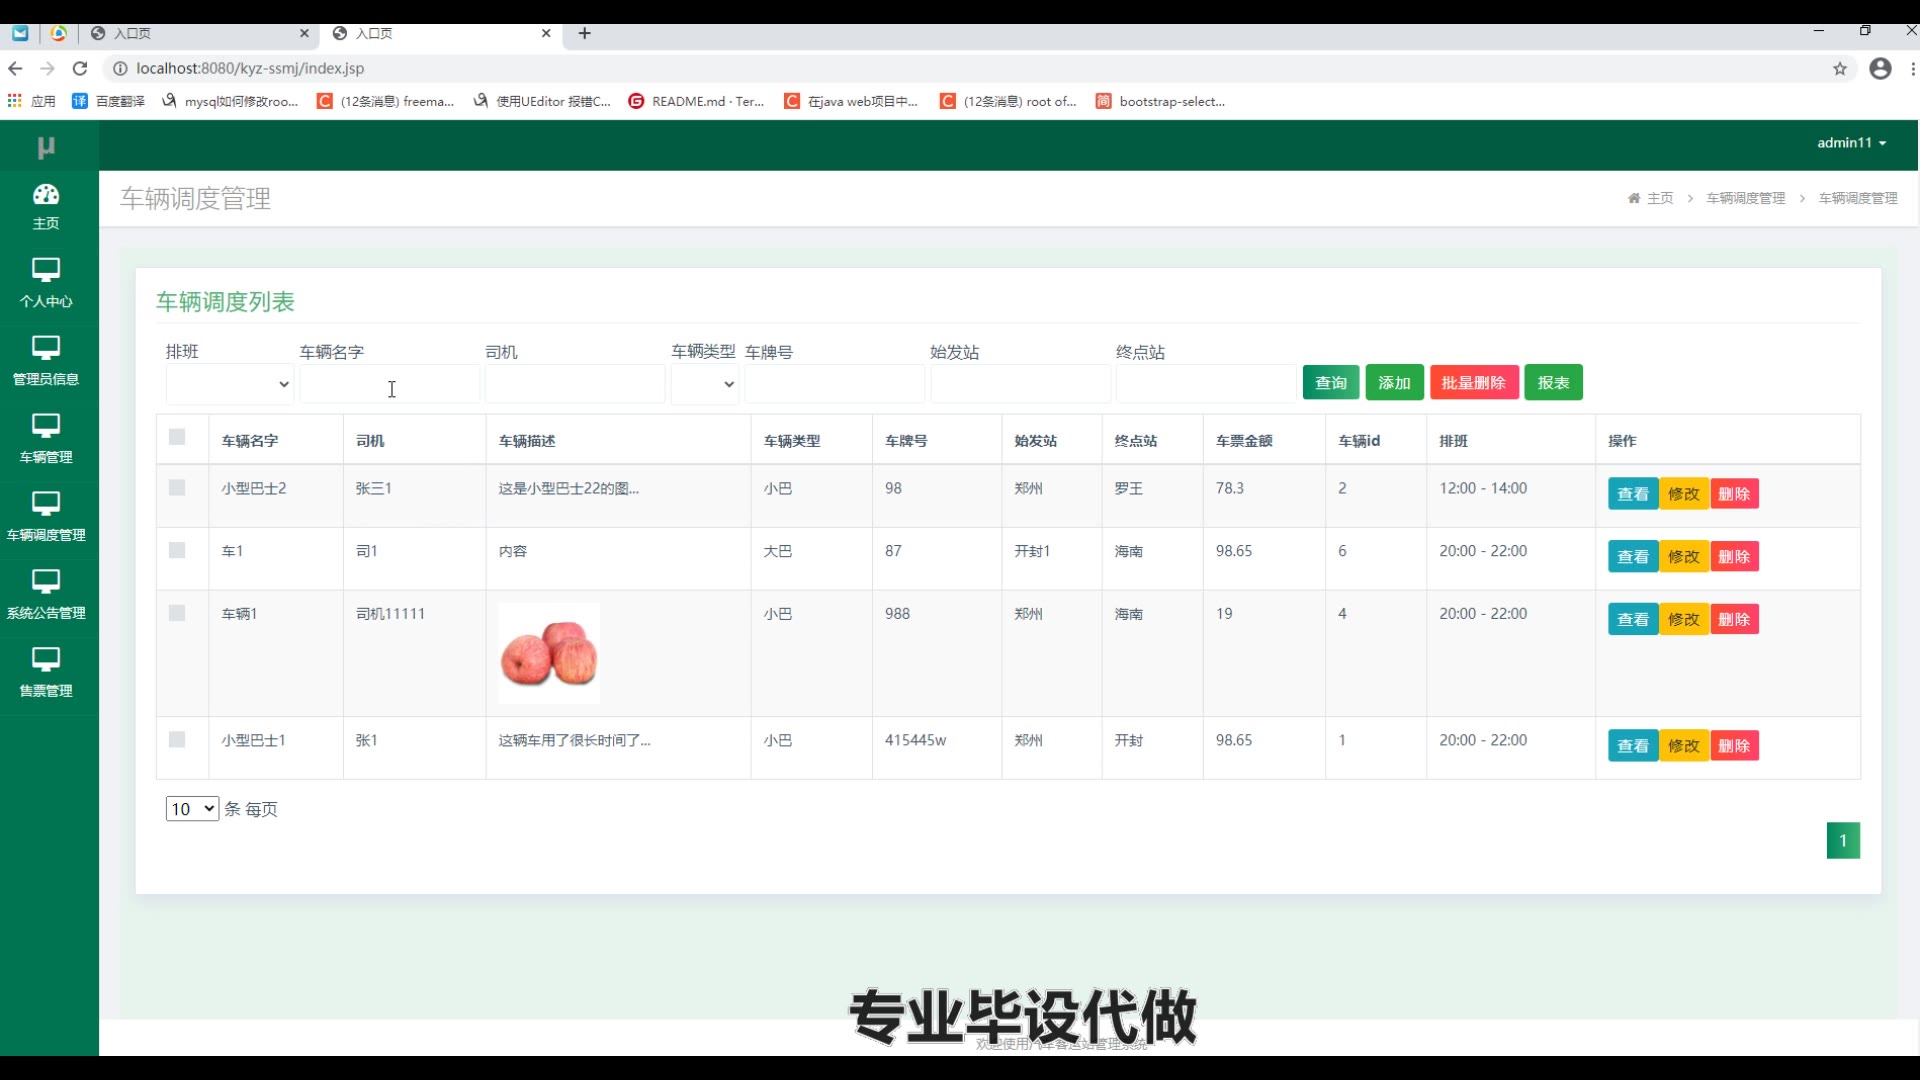Open 售票管理 sidebar item
Image resolution: width=1920 pixels, height=1080 pixels.
pyautogui.click(x=46, y=672)
